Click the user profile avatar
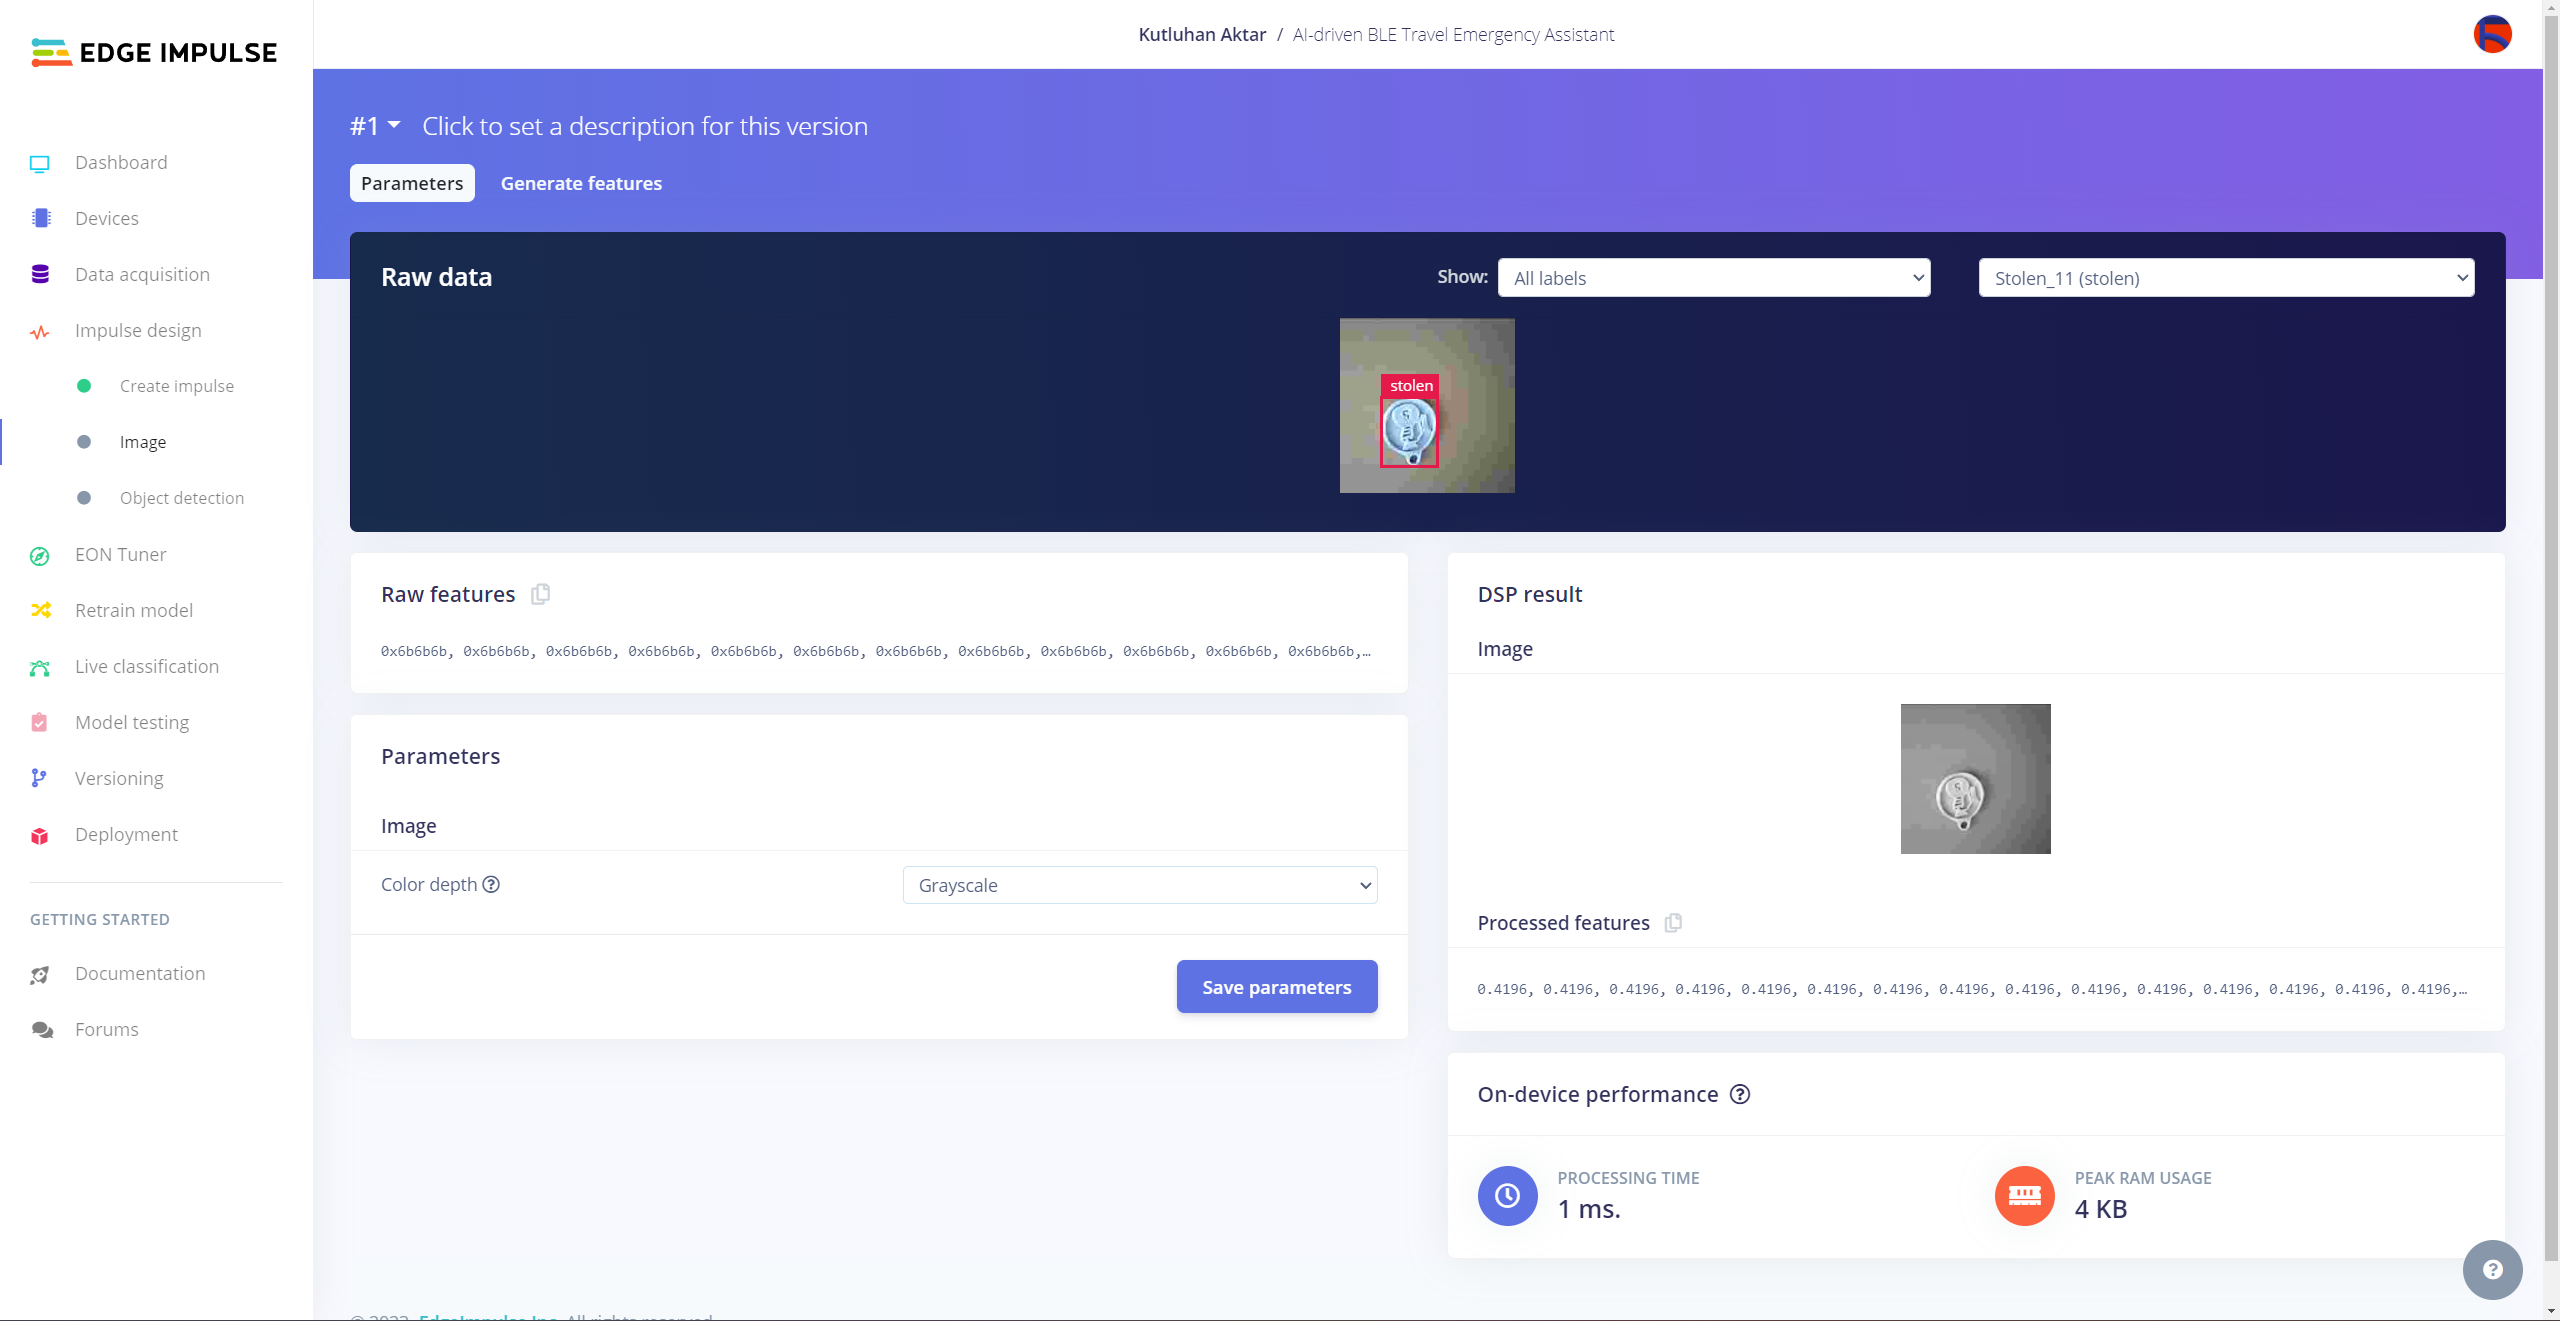Viewport: 2560px width, 1321px height. pos(2492,34)
